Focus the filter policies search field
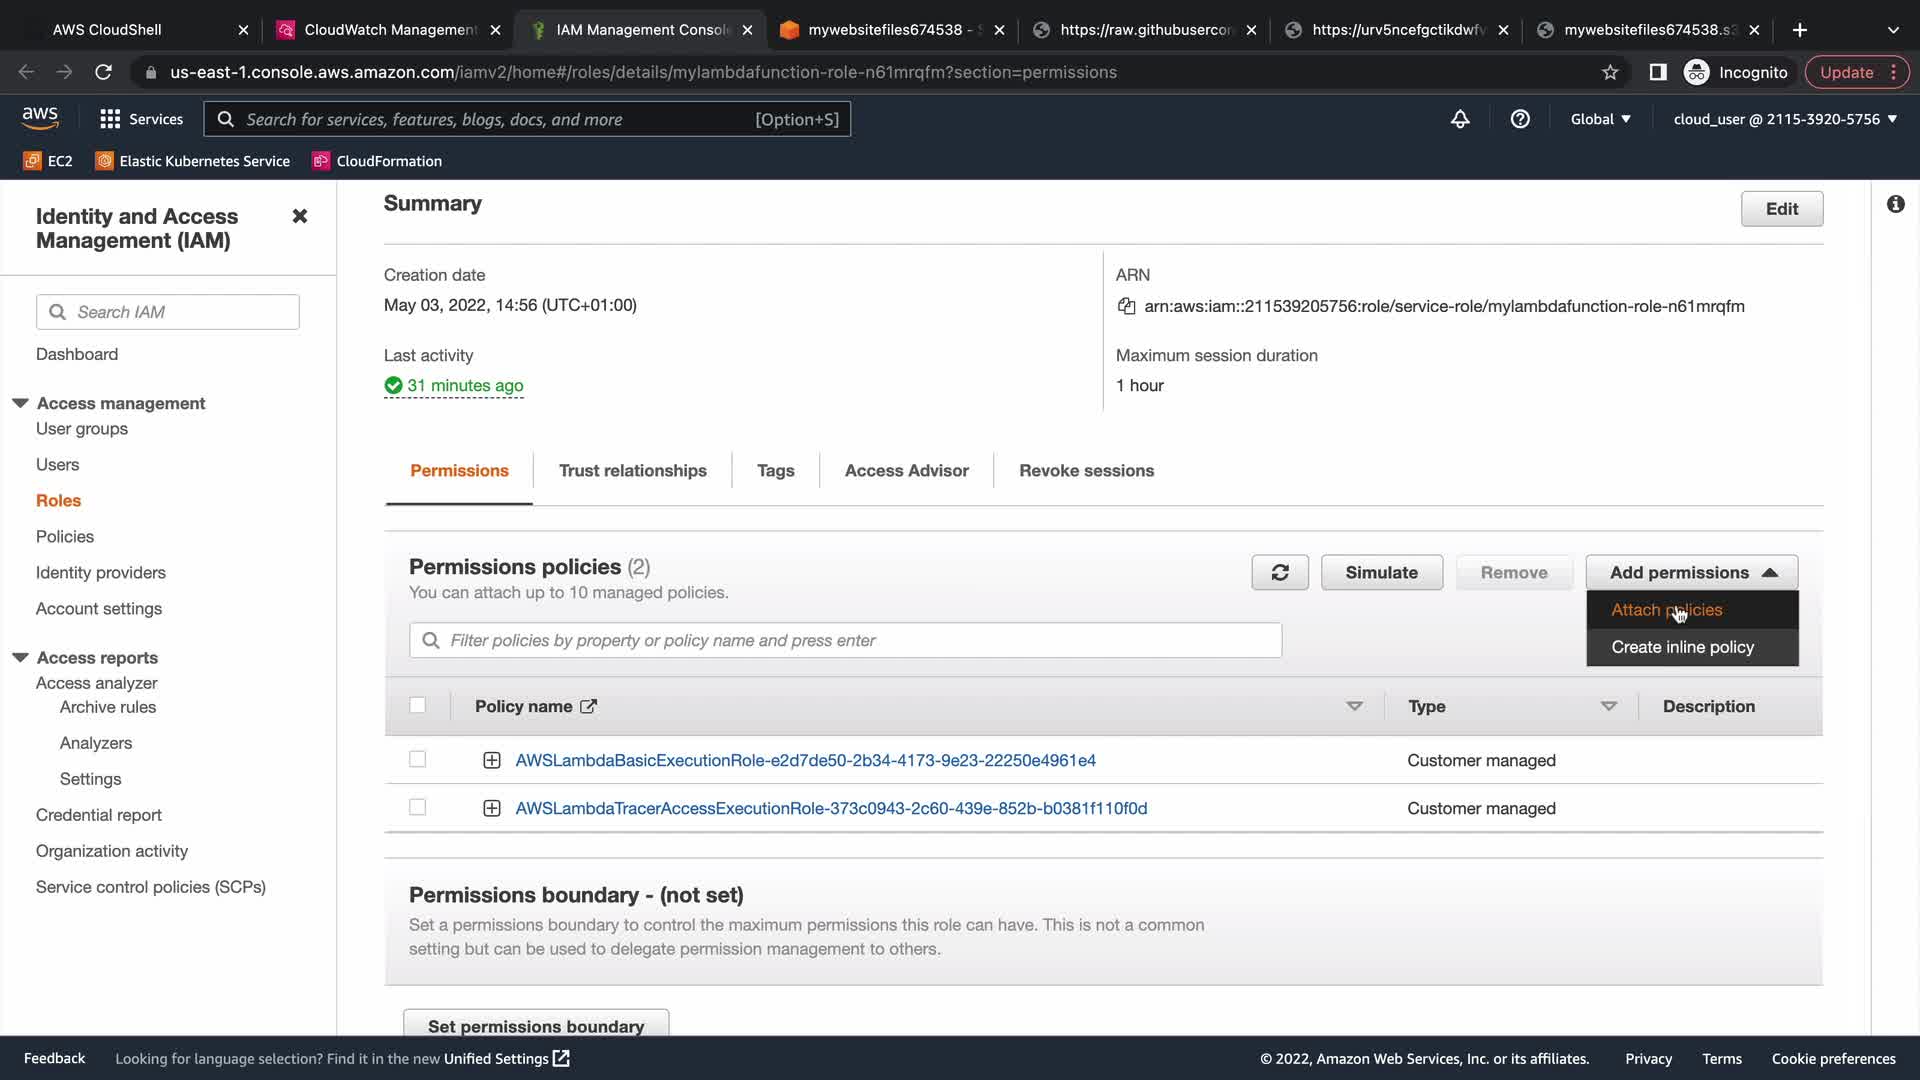1920x1080 pixels. (845, 640)
